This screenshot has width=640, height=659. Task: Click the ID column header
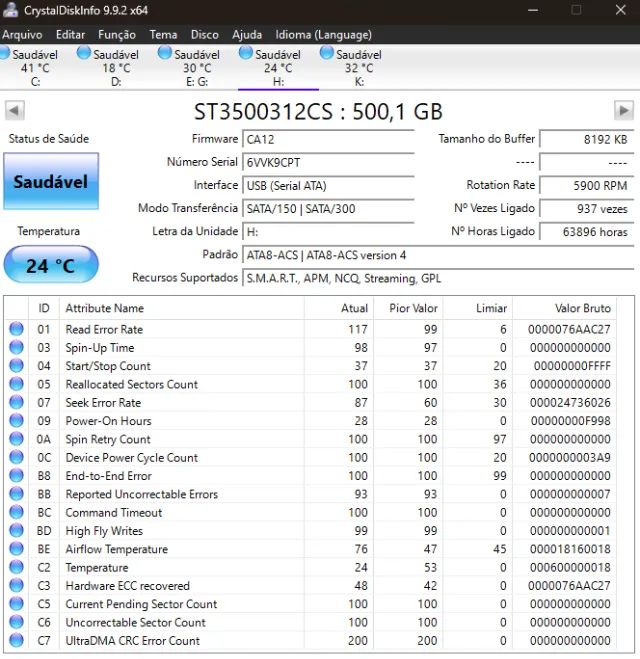pos(44,308)
